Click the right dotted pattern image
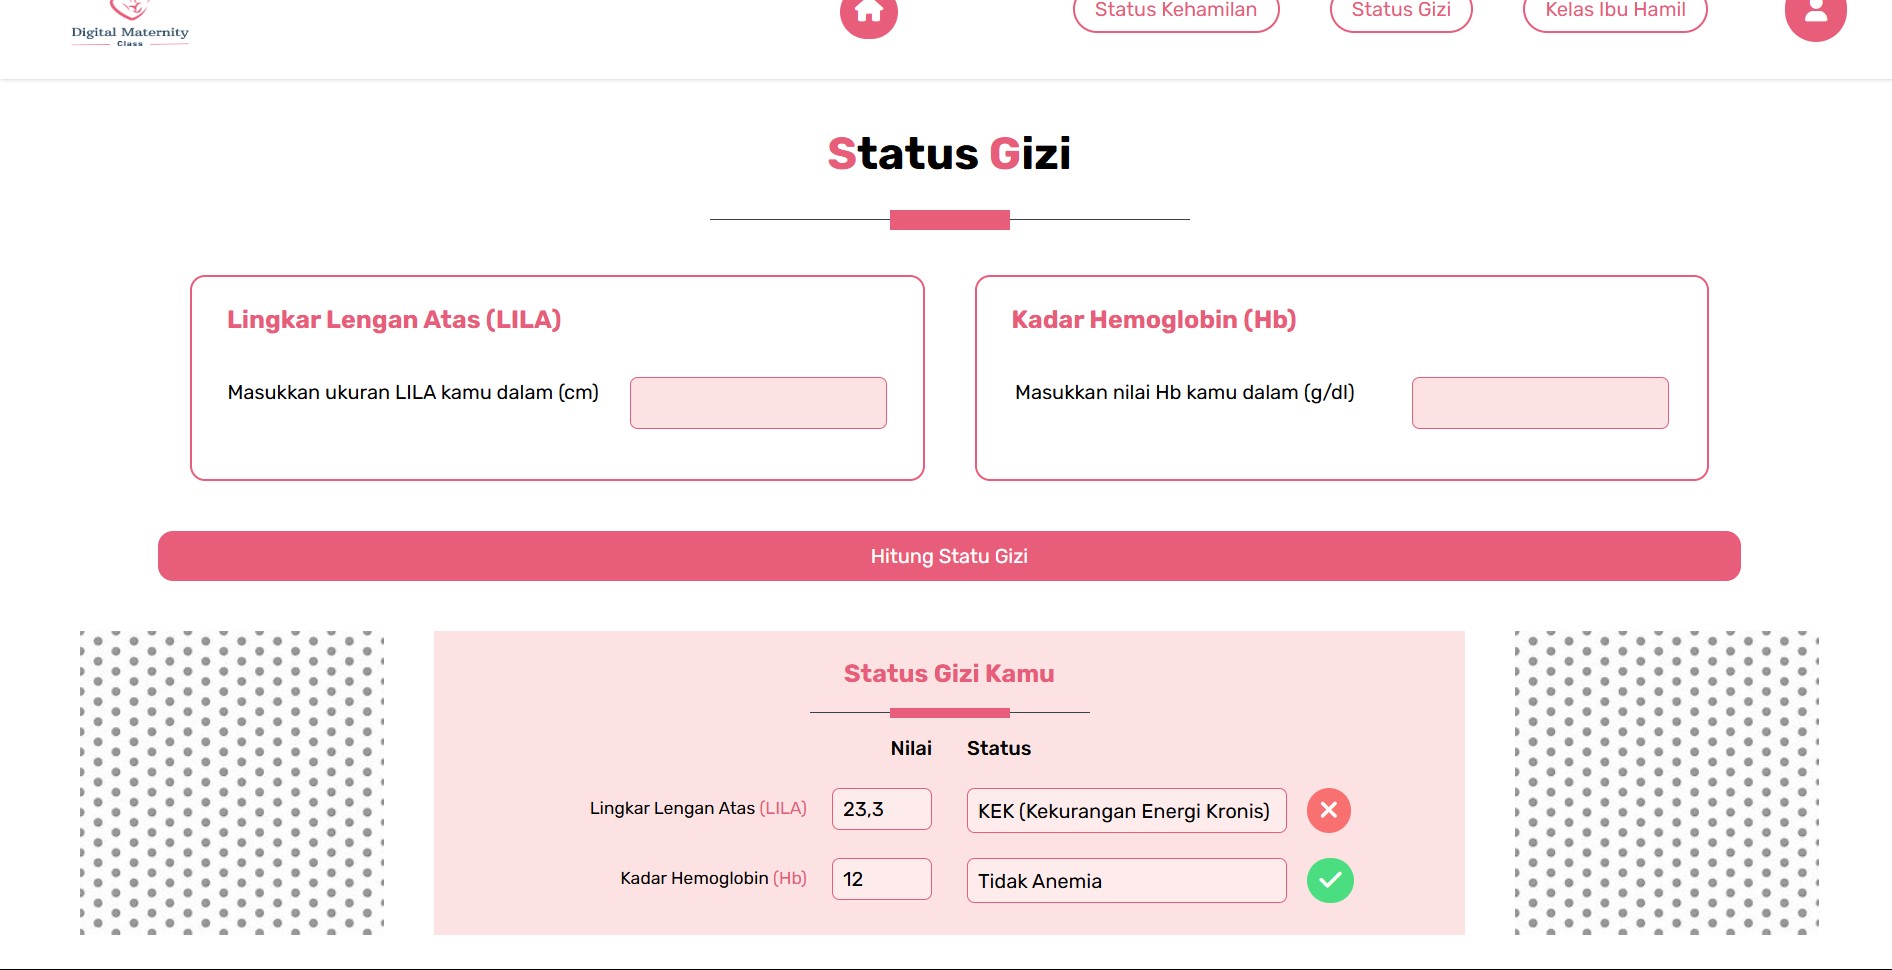 point(1666,783)
